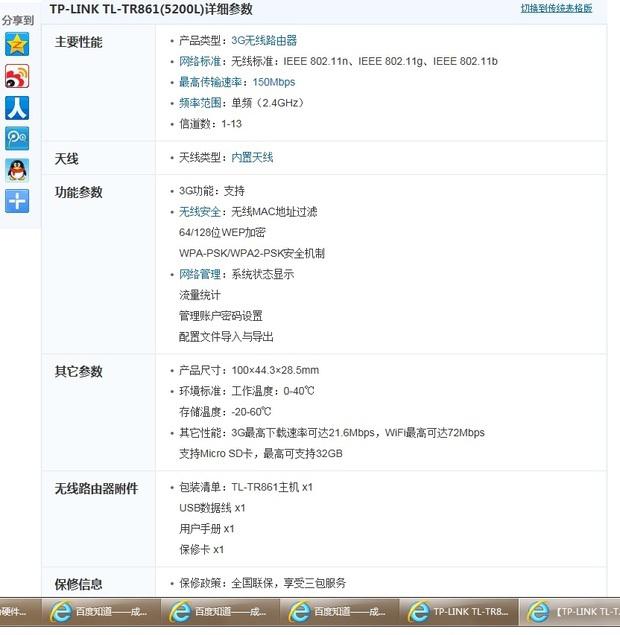Open 频率范围 term link

click(x=200, y=103)
